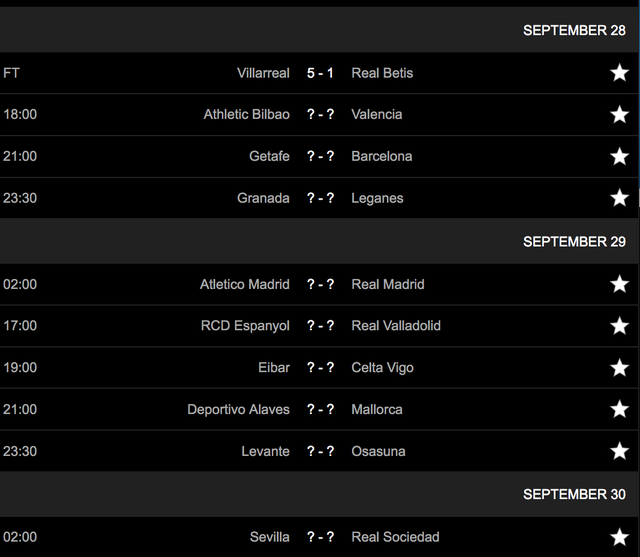
Task: Favorite the Granada vs Leganes fixture
Action: pyautogui.click(x=620, y=198)
